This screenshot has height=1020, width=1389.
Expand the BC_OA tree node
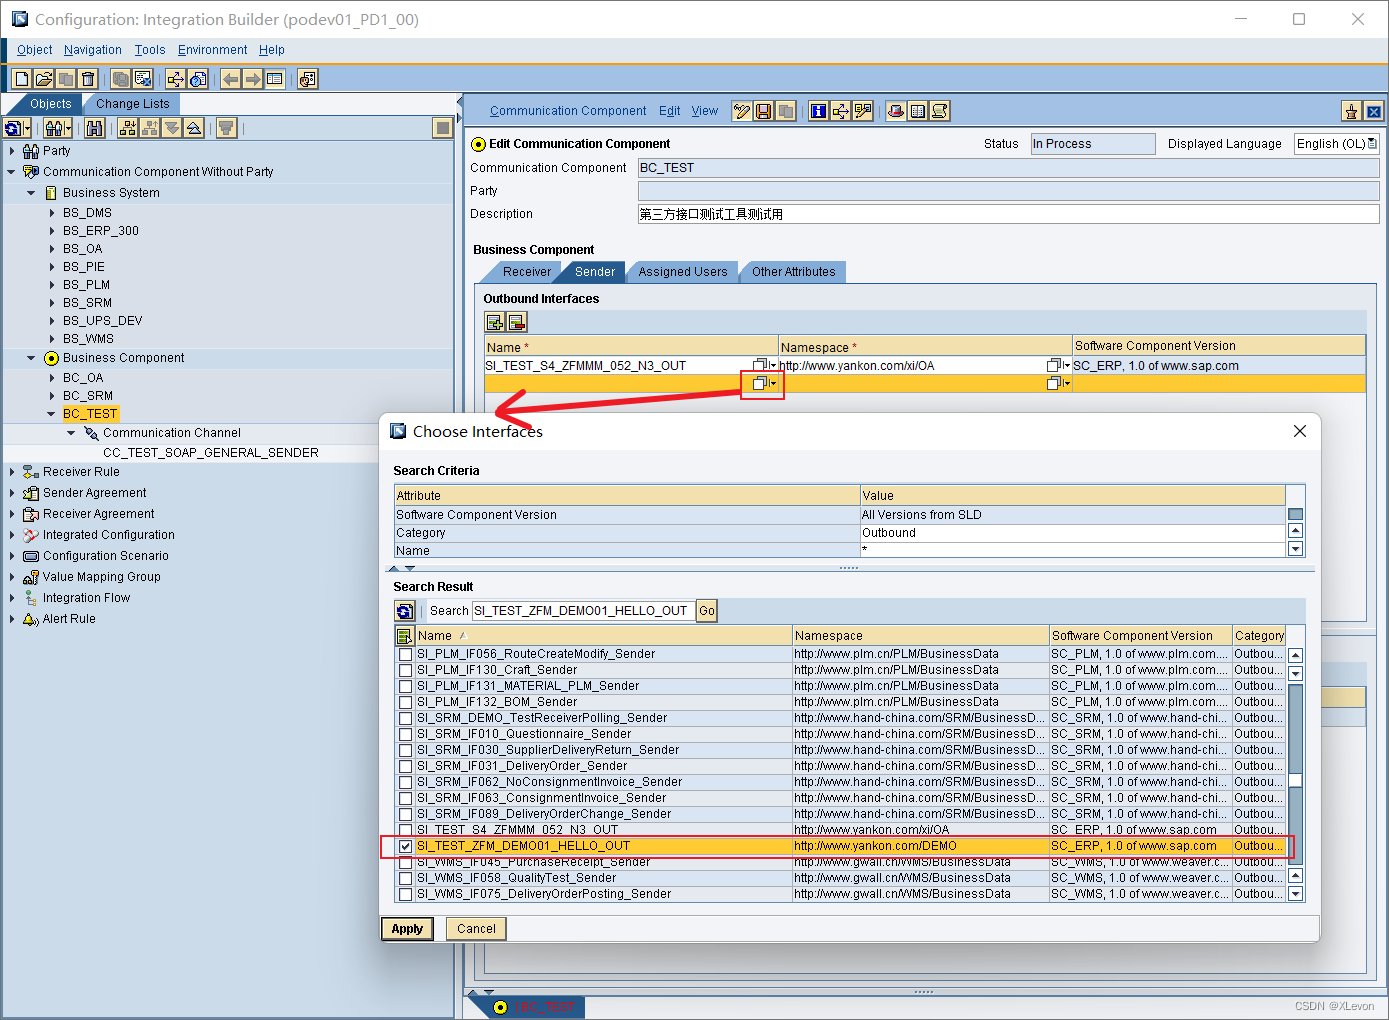click(52, 378)
